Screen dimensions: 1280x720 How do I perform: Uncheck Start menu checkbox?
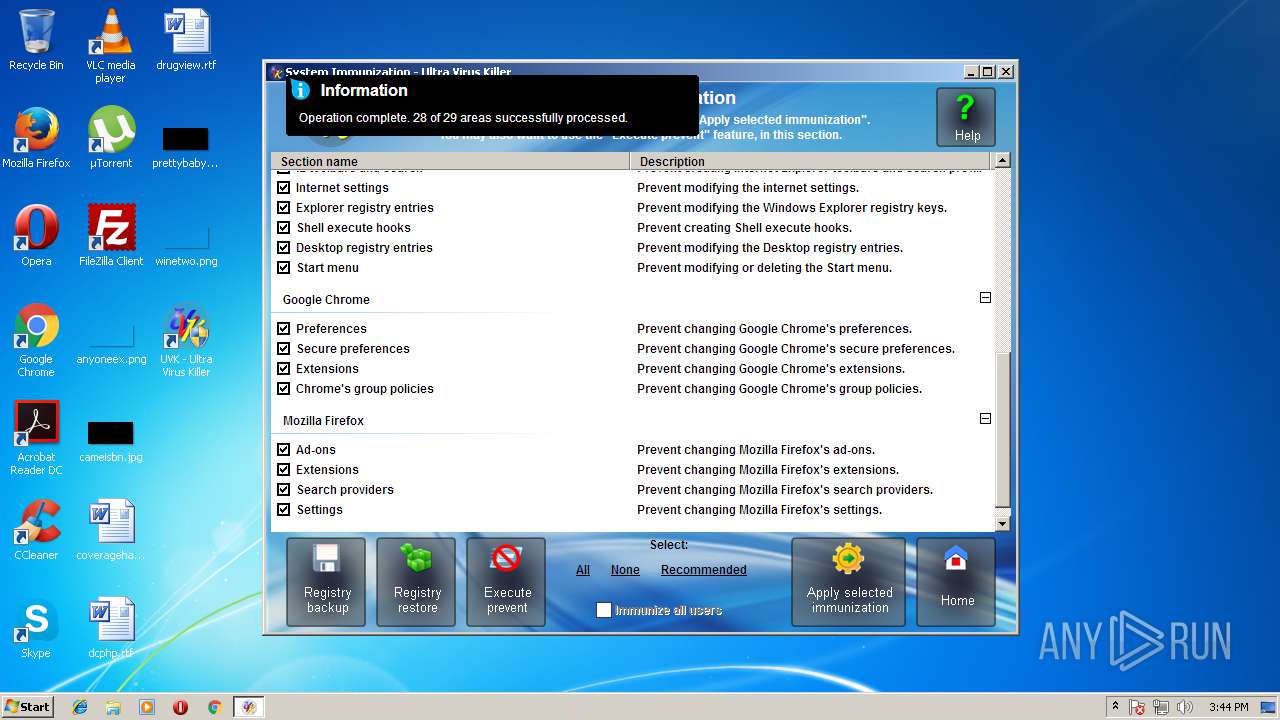pos(283,267)
